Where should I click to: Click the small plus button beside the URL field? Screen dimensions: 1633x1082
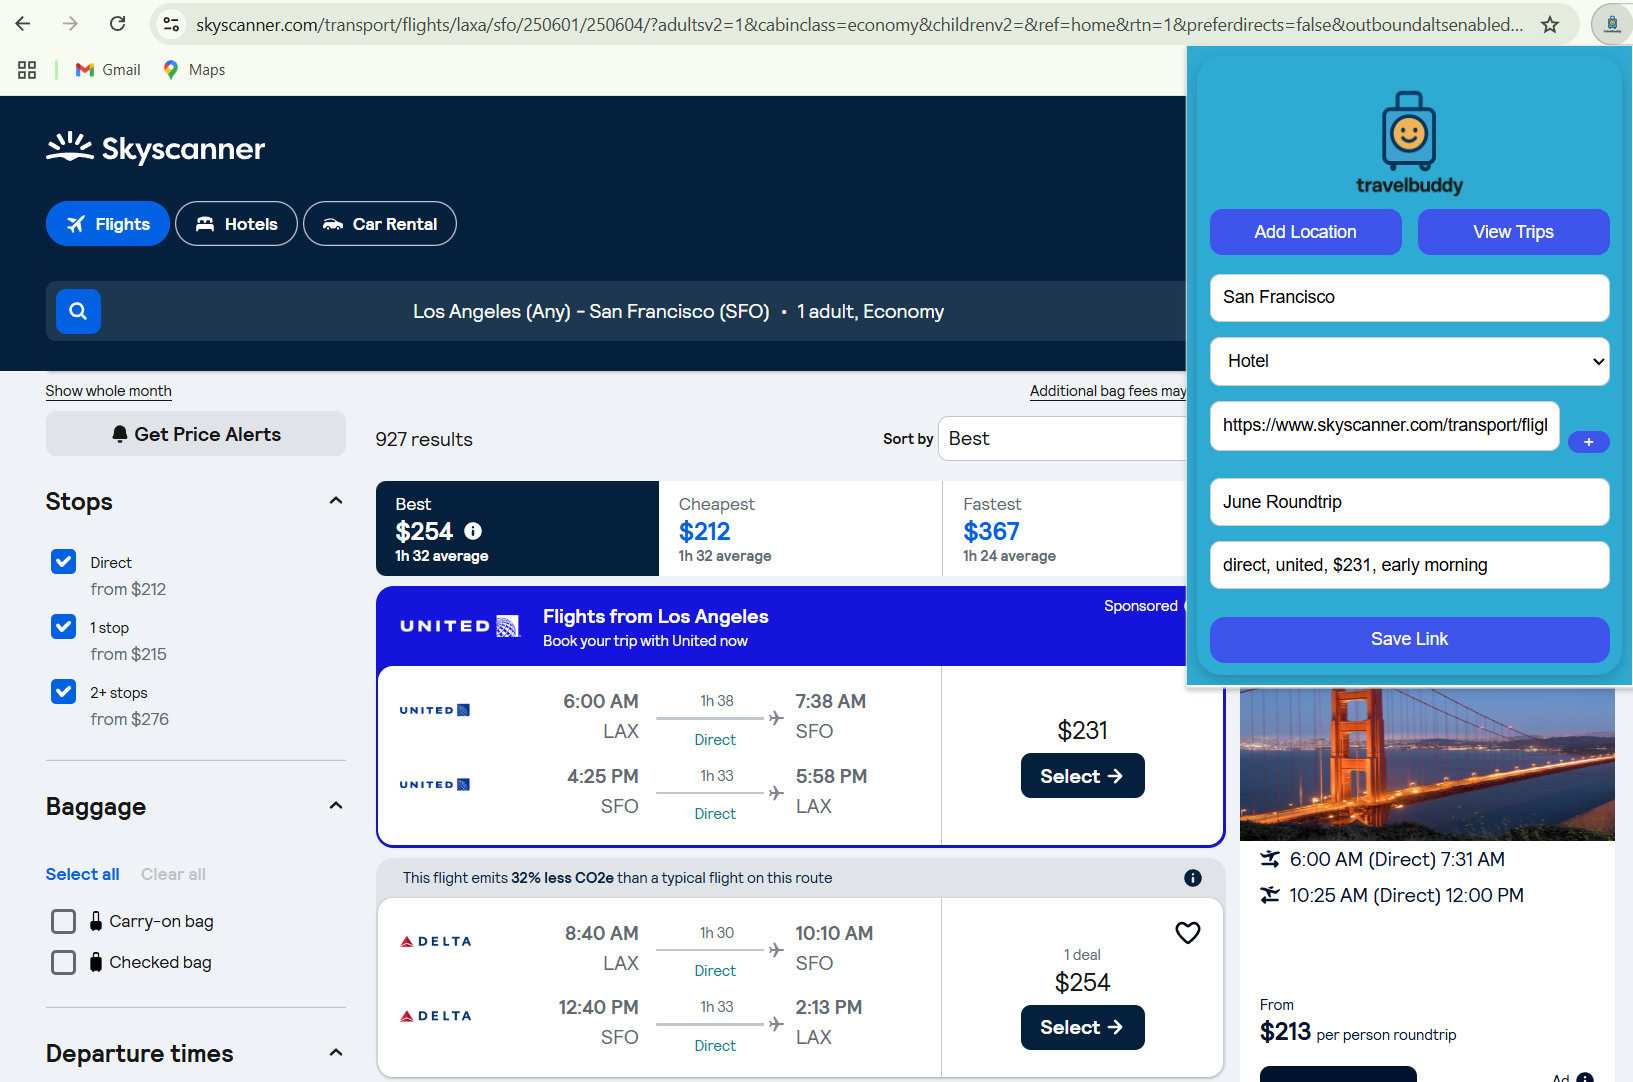[1588, 442]
